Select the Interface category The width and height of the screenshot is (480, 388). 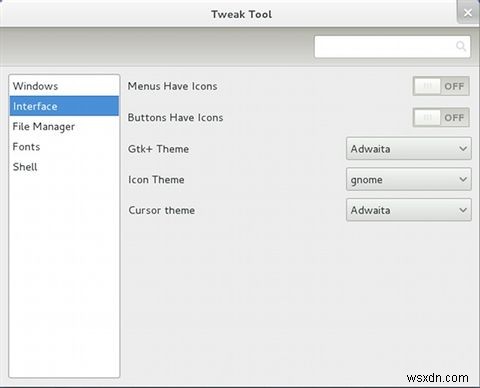point(64,106)
